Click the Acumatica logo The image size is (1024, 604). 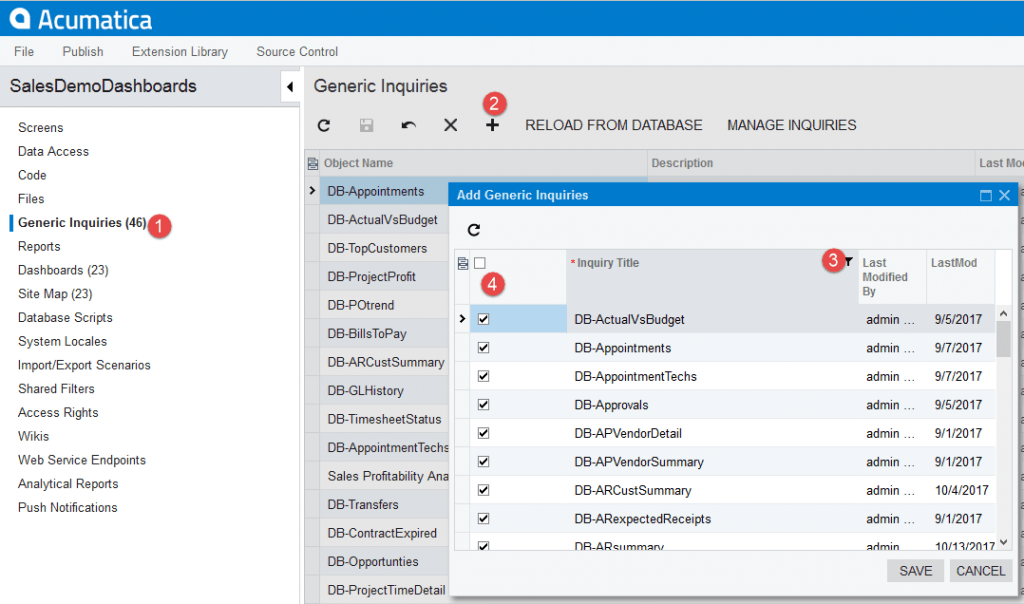[80, 19]
